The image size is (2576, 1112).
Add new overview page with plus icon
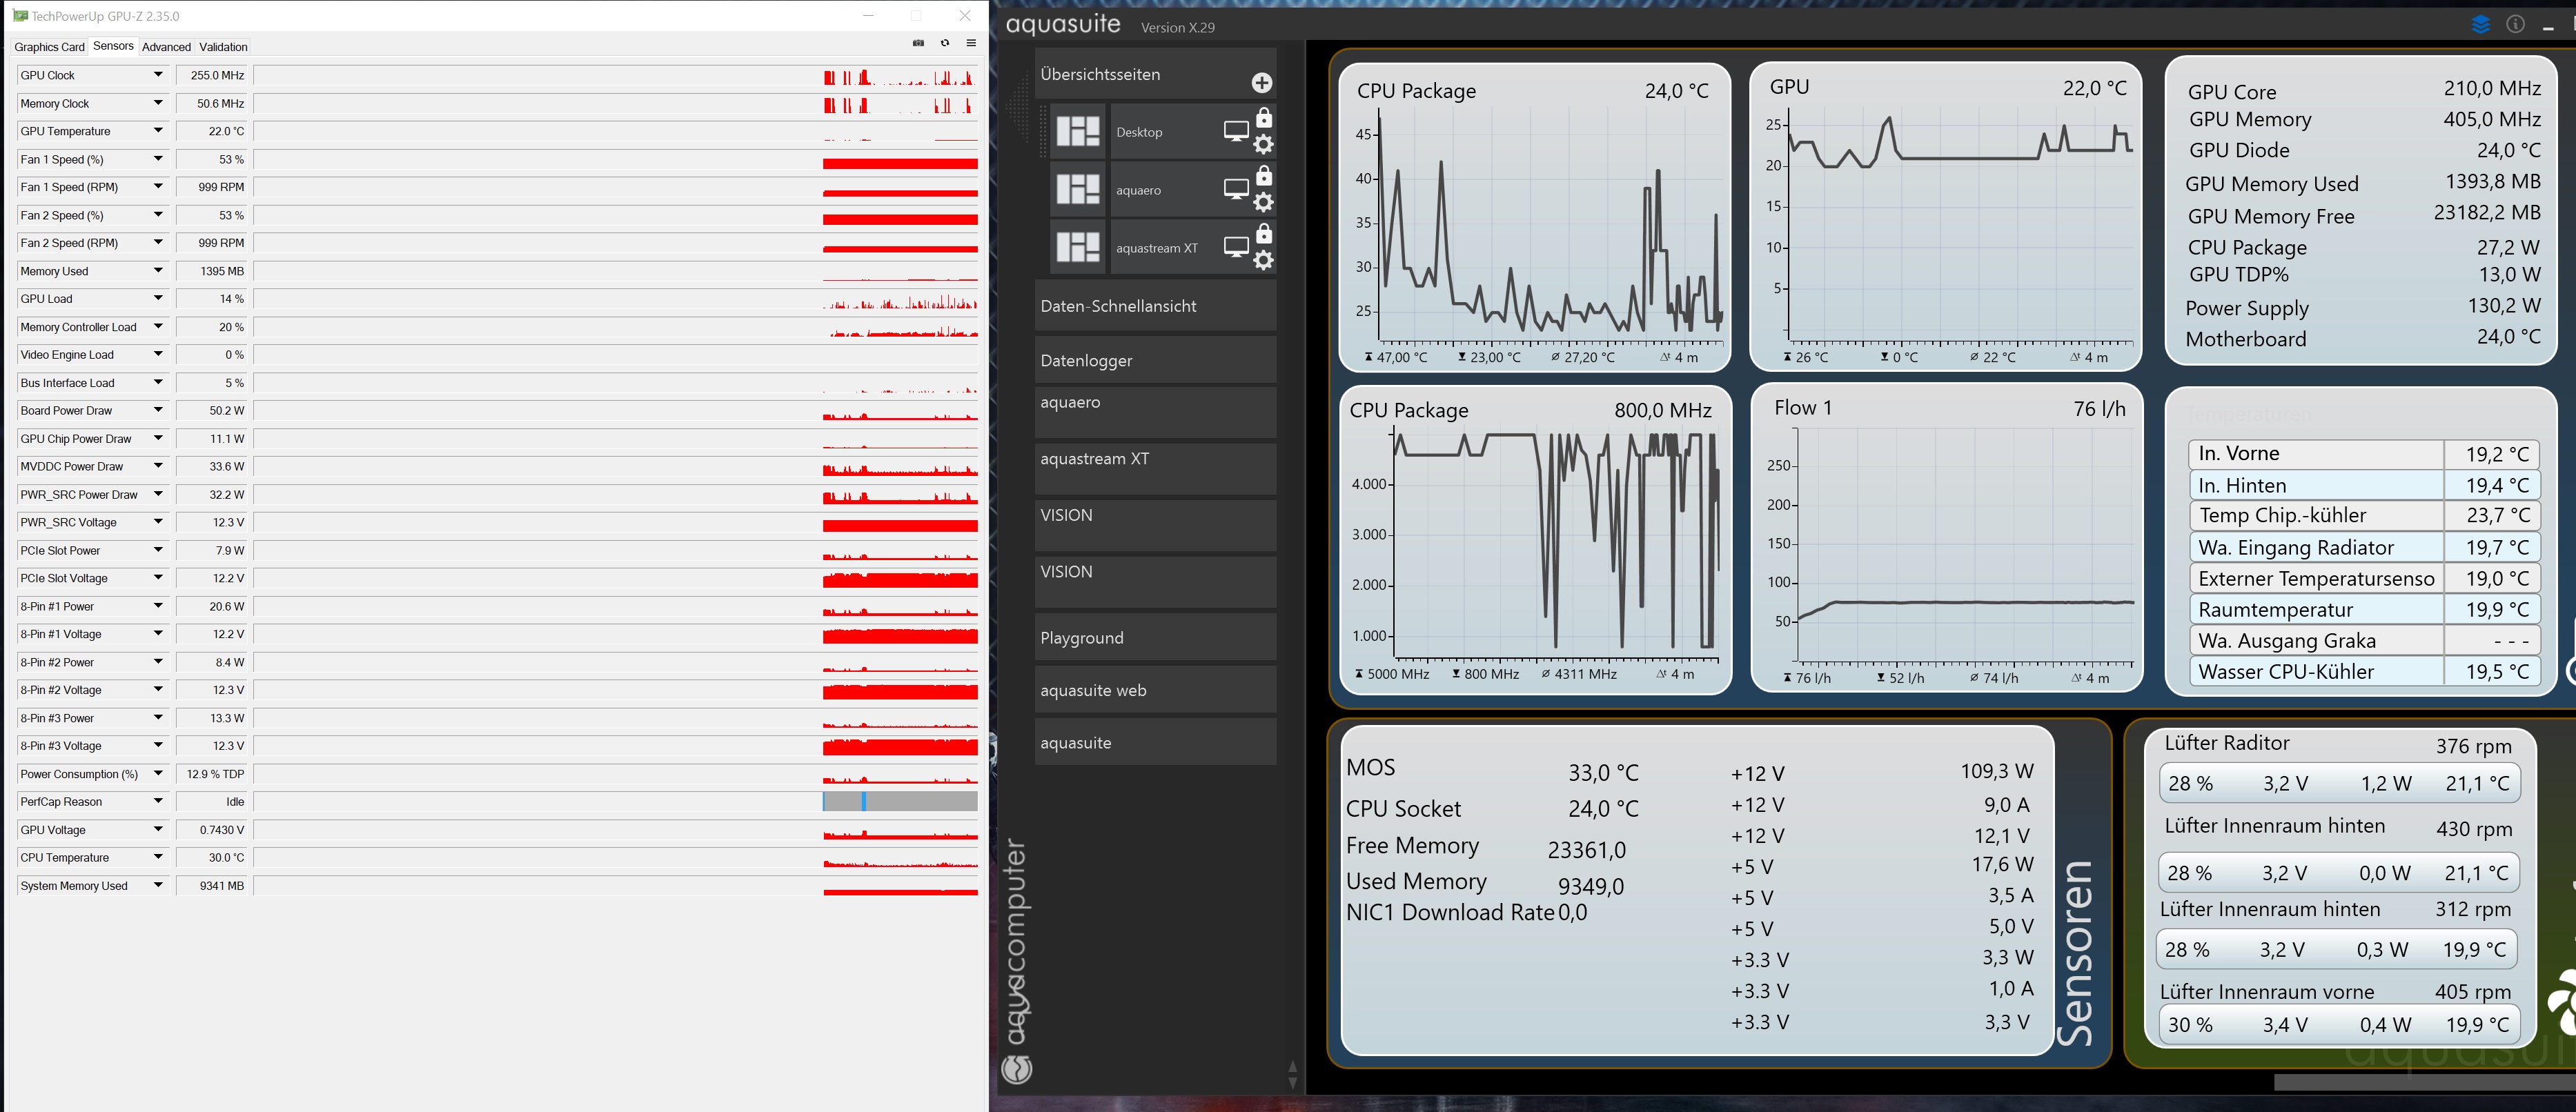coord(1262,83)
